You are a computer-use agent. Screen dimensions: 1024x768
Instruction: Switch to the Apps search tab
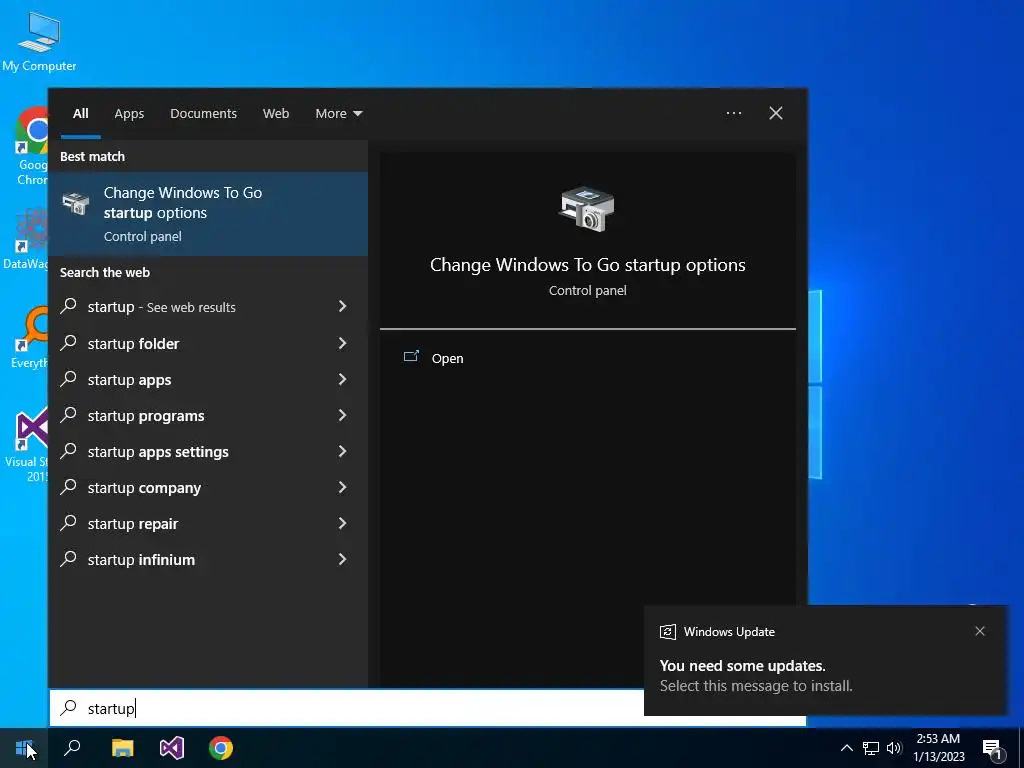point(129,114)
